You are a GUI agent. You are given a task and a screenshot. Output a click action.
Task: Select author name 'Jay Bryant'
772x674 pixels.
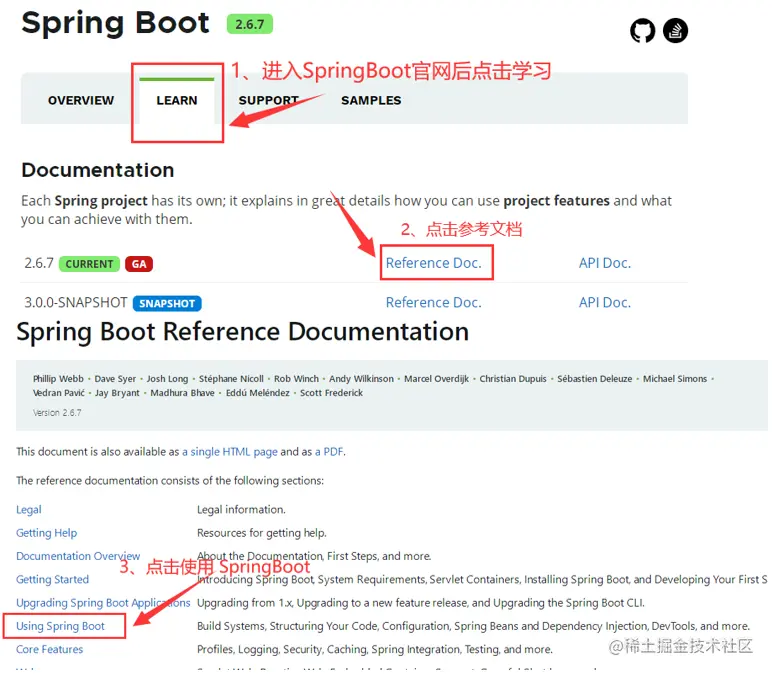point(117,393)
